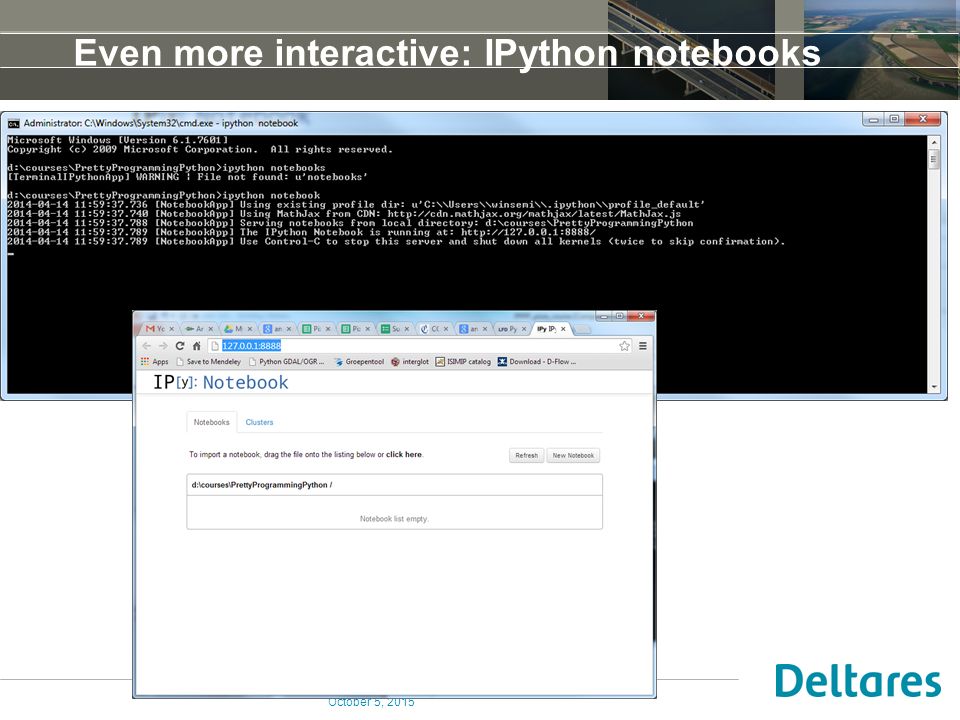Viewport: 960px width, 720px height.
Task: Reload the page in Chrome
Action: click(180, 346)
